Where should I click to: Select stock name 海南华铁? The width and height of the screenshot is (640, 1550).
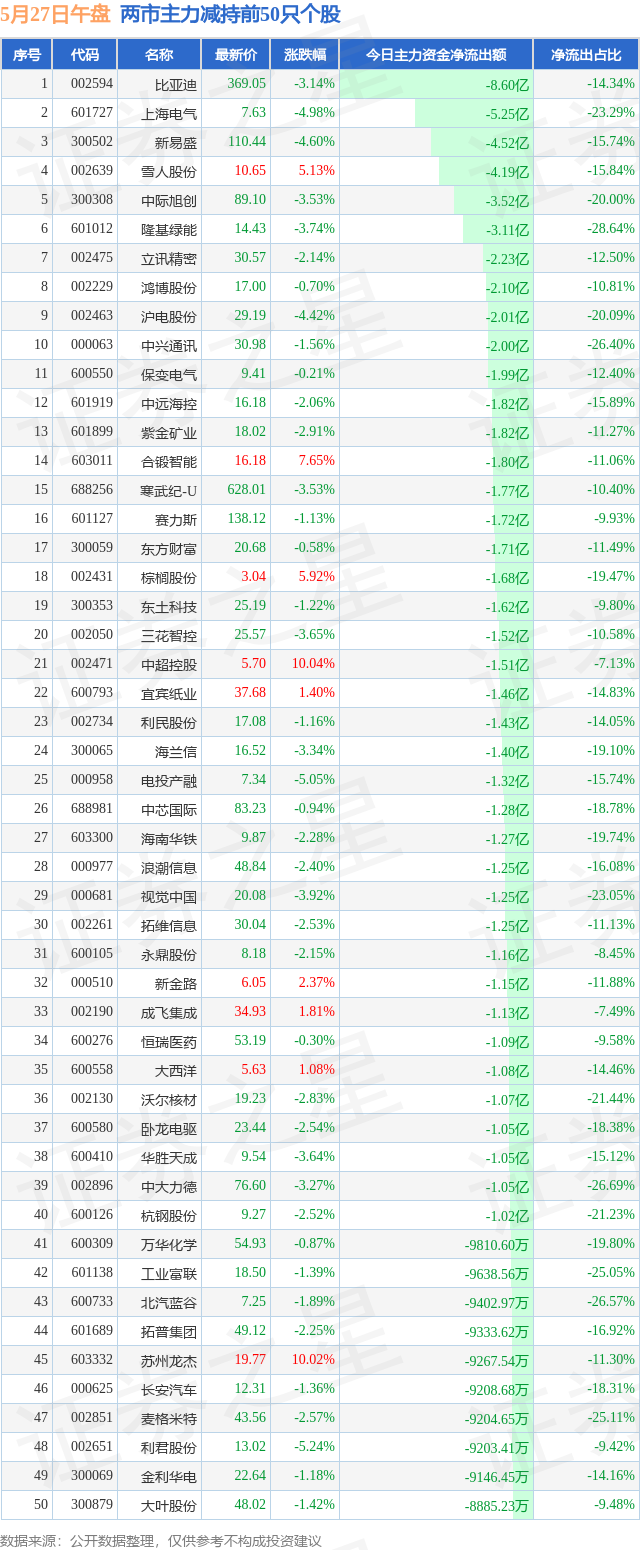pos(169,838)
